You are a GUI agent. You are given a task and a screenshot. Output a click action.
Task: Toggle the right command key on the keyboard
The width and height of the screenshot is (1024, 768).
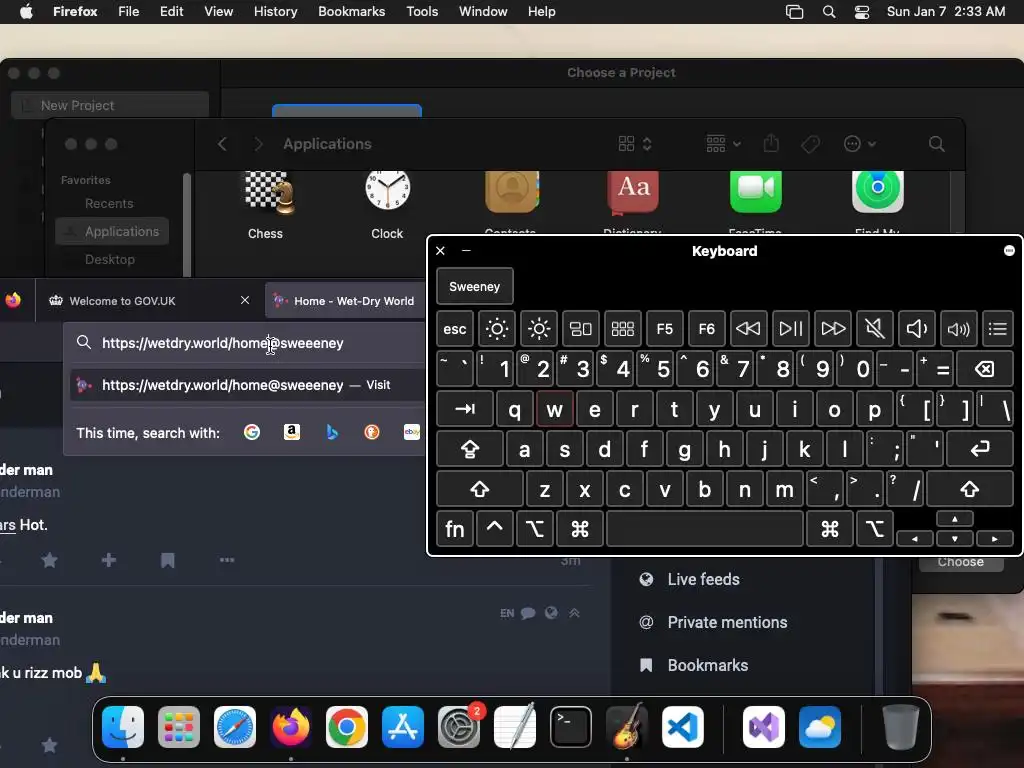tap(829, 529)
